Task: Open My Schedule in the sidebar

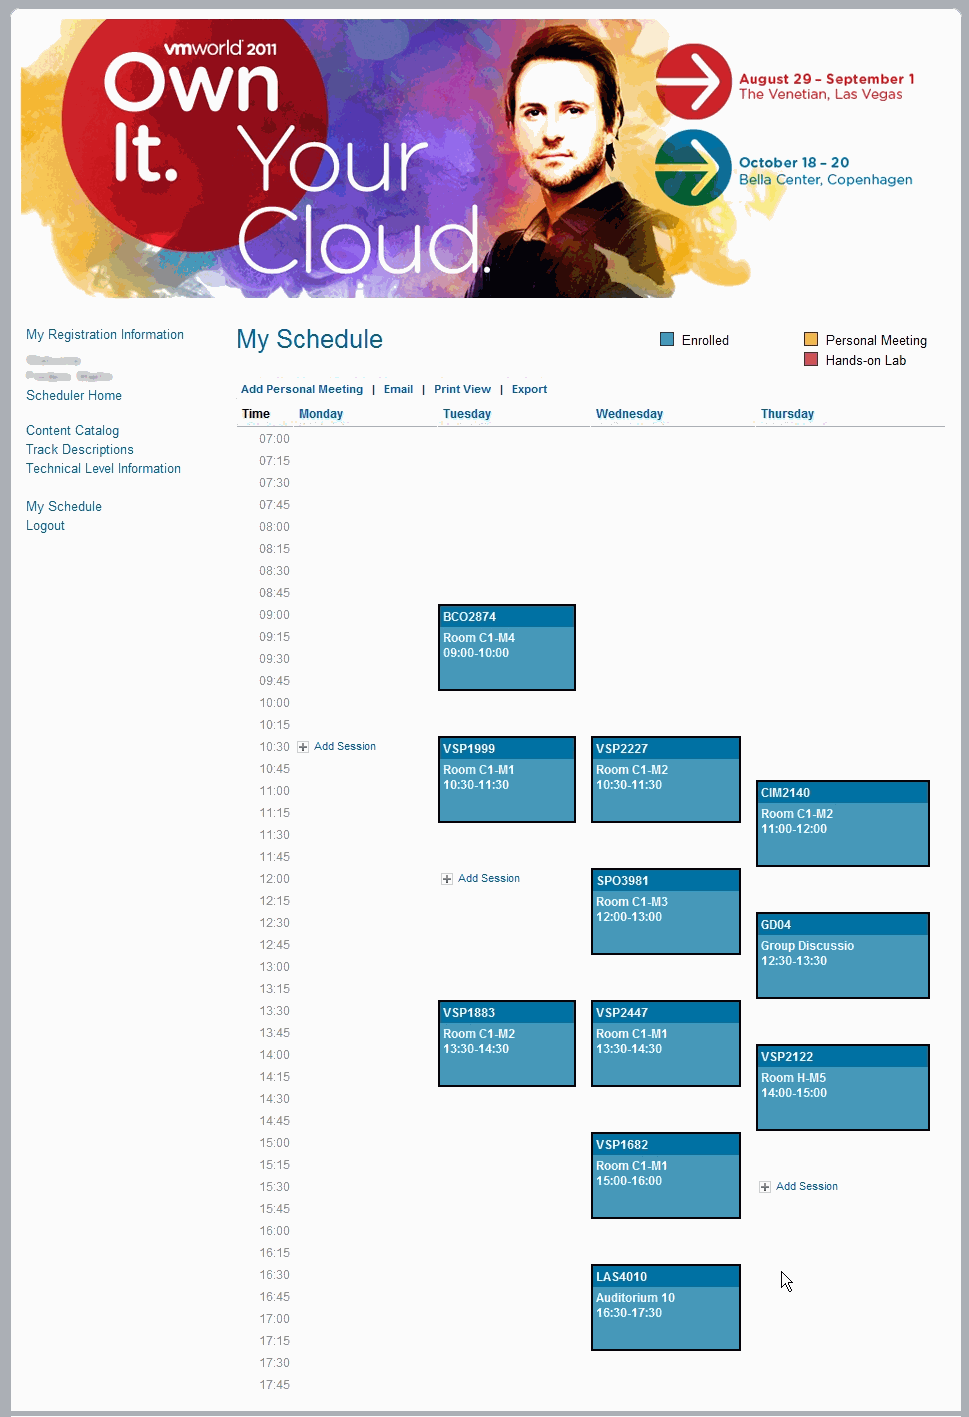Action: pyautogui.click(x=64, y=507)
